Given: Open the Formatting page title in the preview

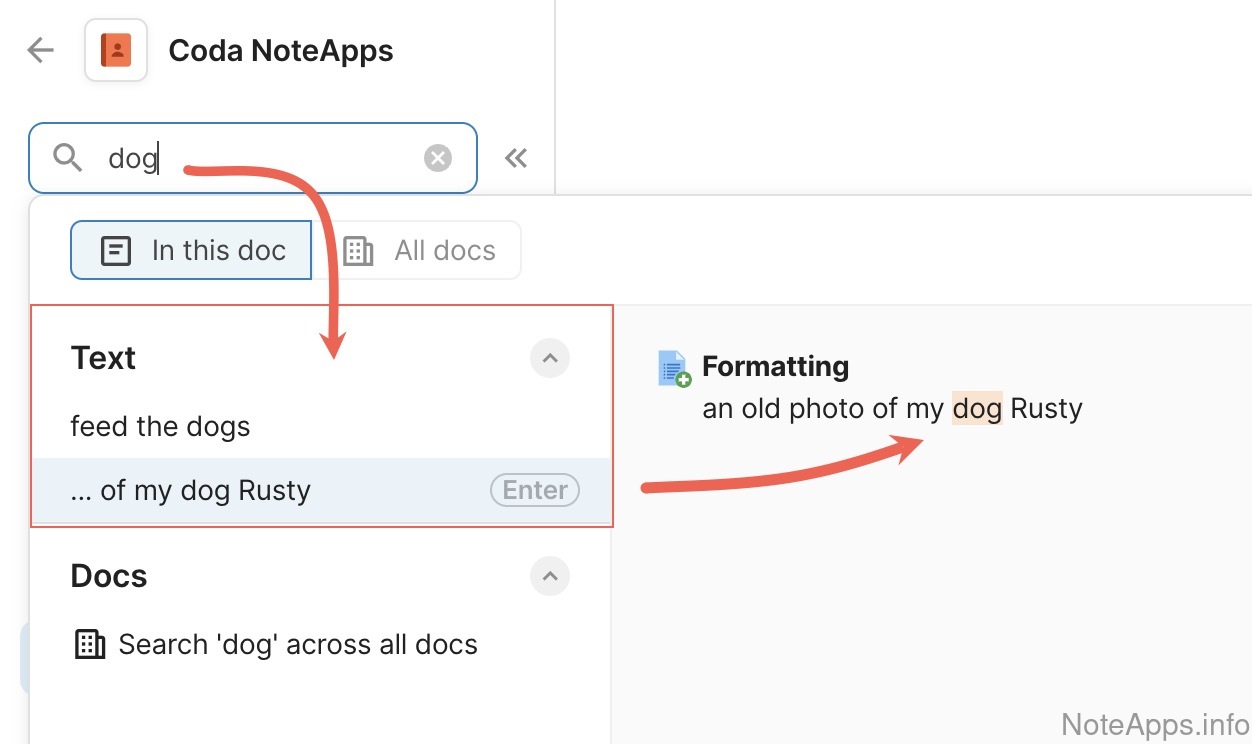Looking at the screenshot, I should (x=775, y=367).
